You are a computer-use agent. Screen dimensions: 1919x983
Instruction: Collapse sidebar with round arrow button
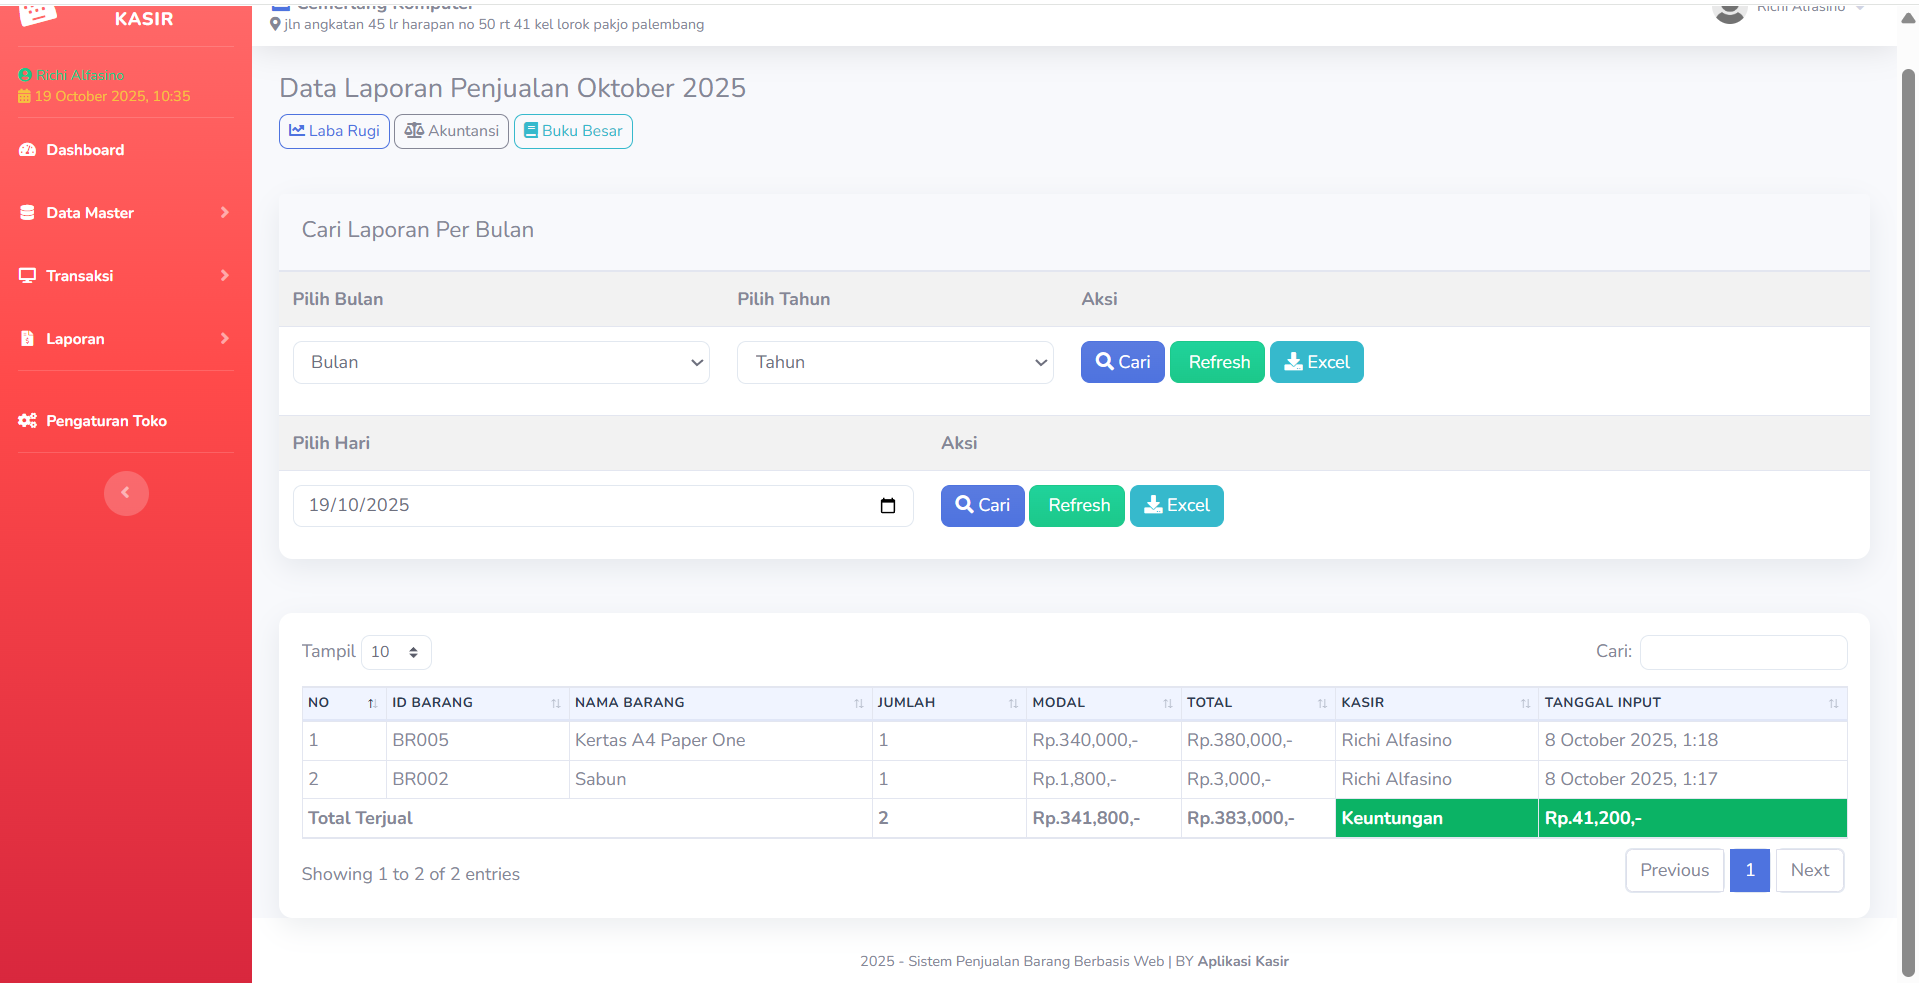(x=126, y=493)
